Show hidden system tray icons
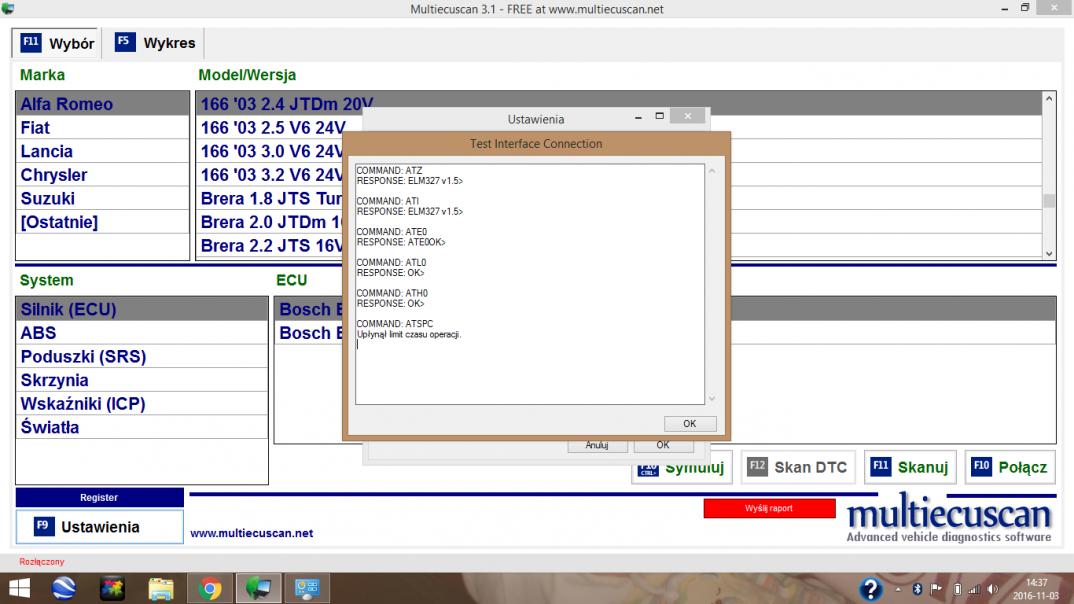 click(898, 589)
